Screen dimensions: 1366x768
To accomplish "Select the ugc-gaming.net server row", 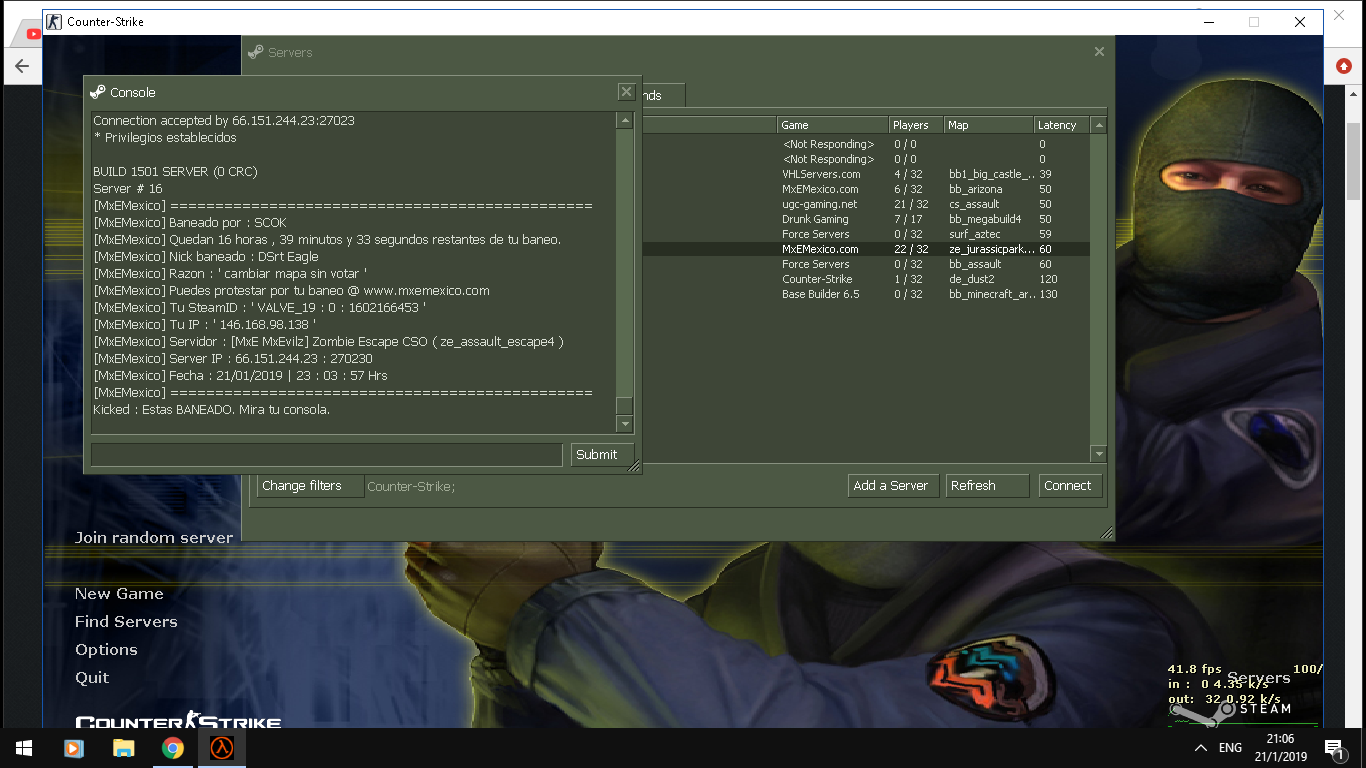I will 865,204.
